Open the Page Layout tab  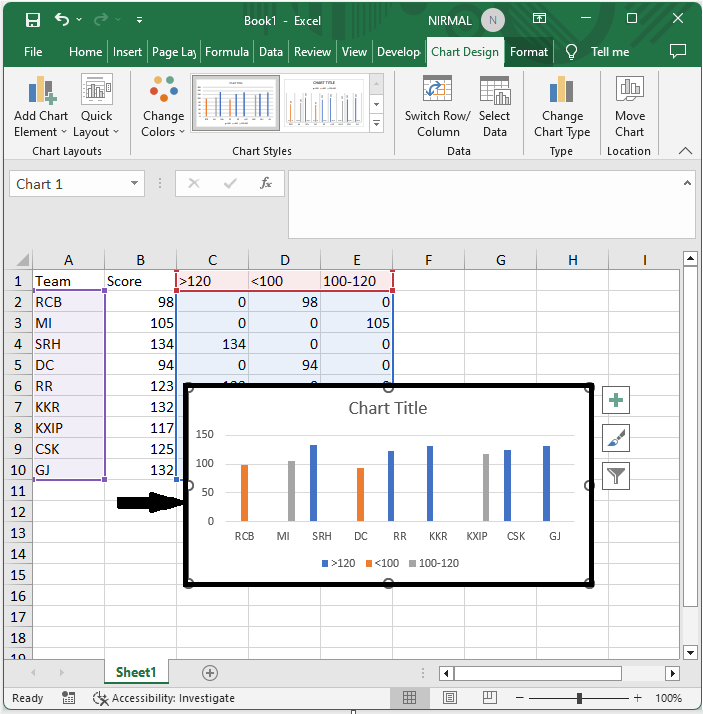point(174,52)
